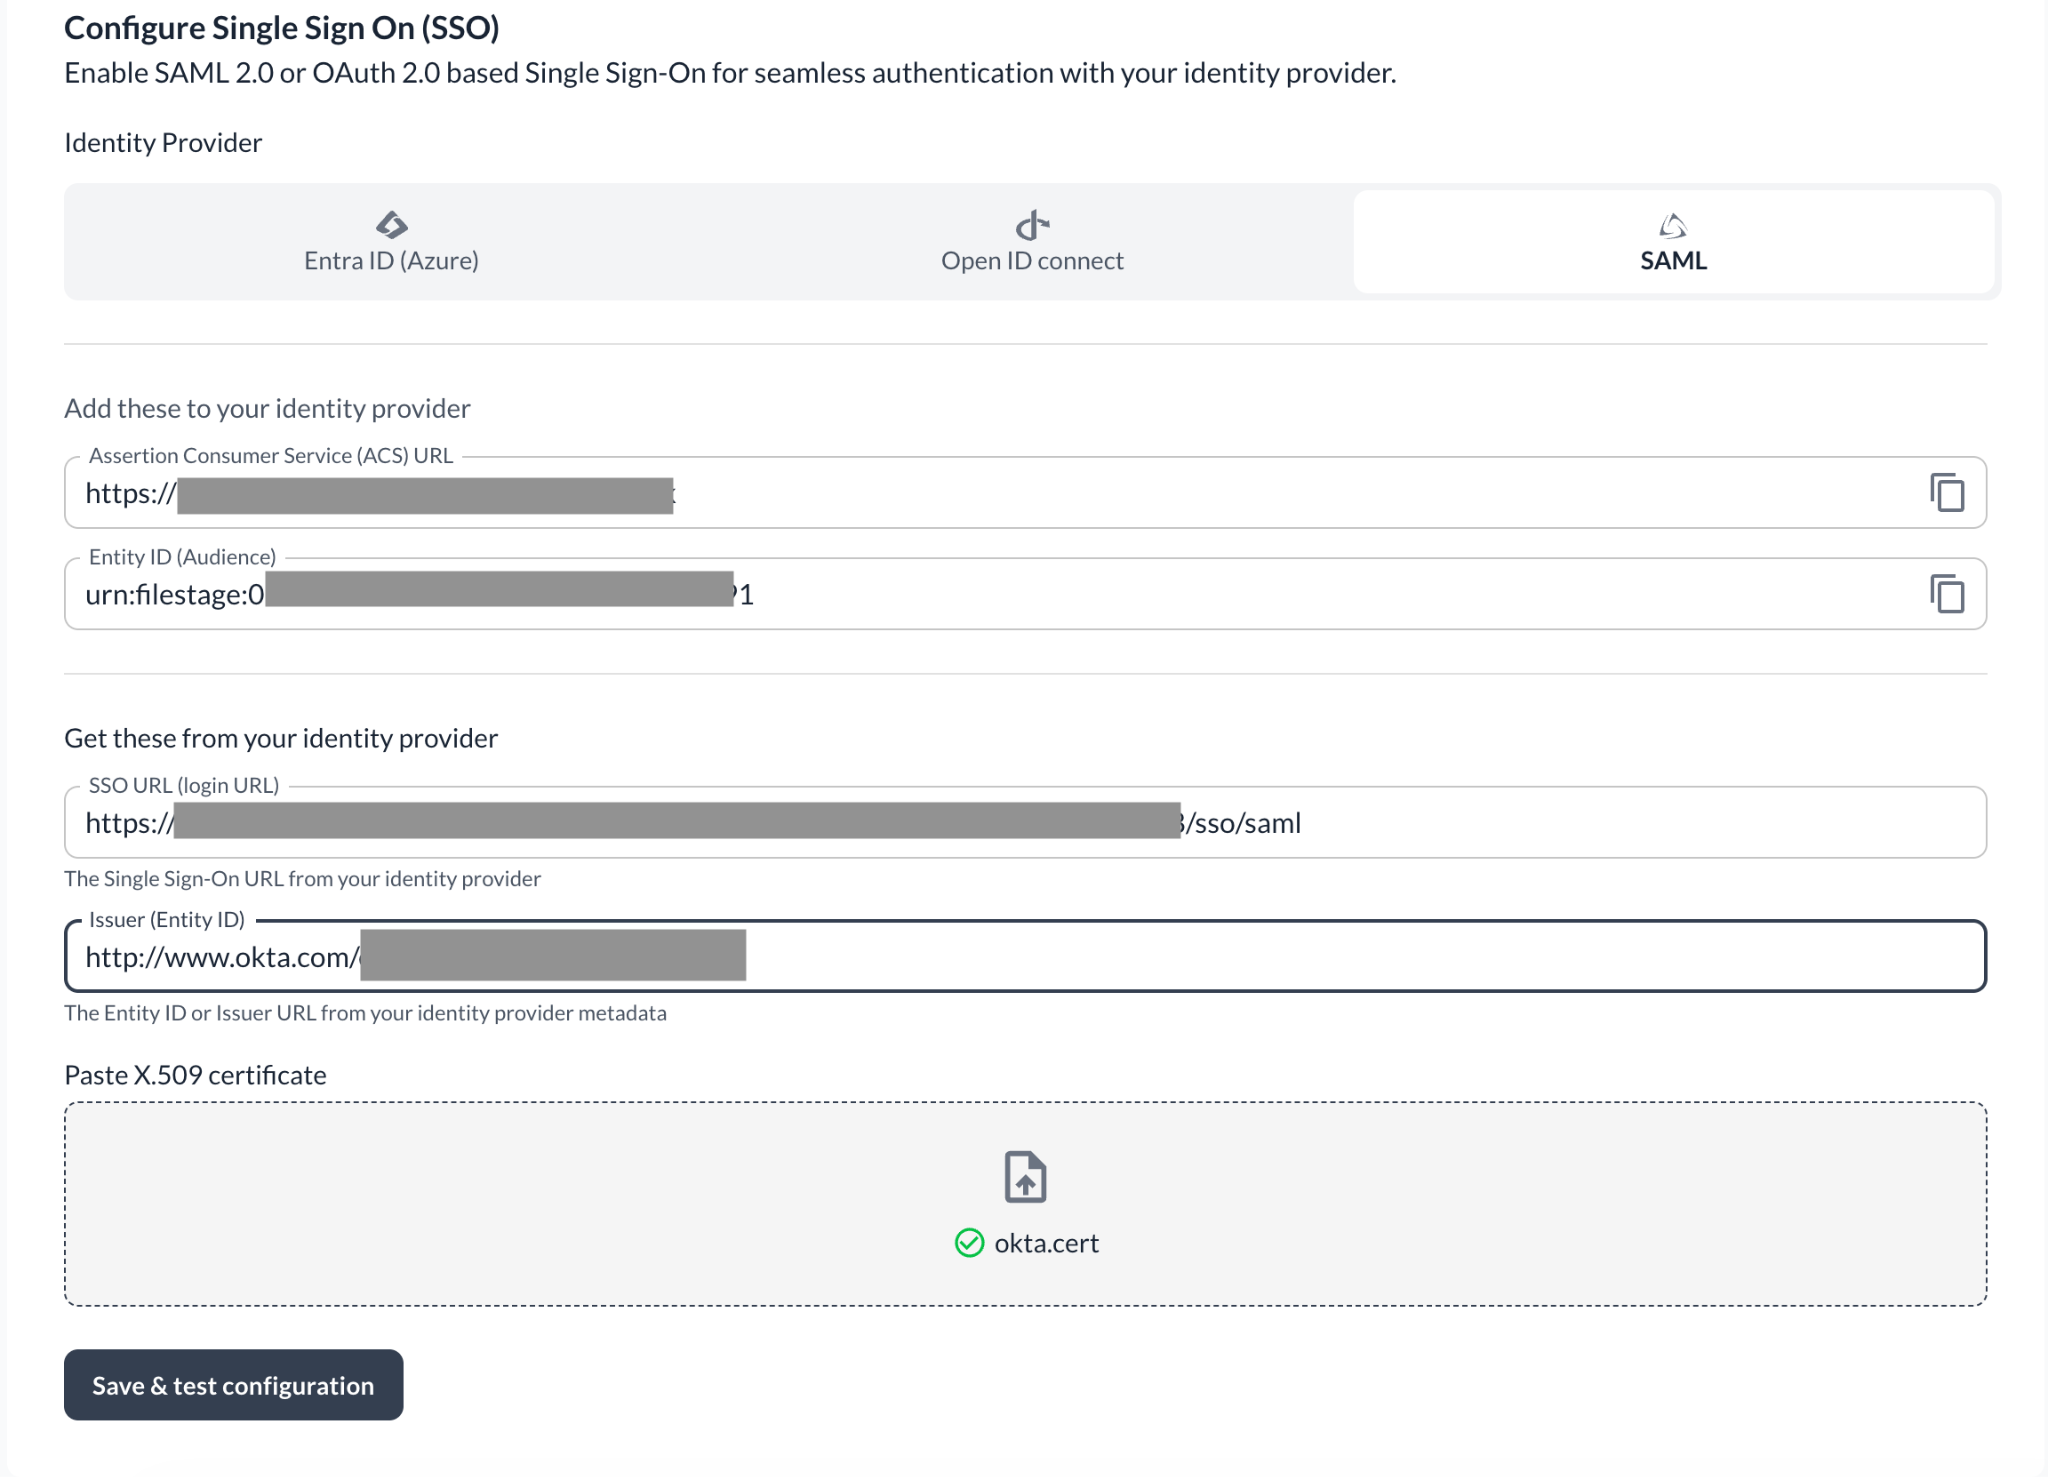Choose the SAML identity provider tab

tap(1673, 242)
